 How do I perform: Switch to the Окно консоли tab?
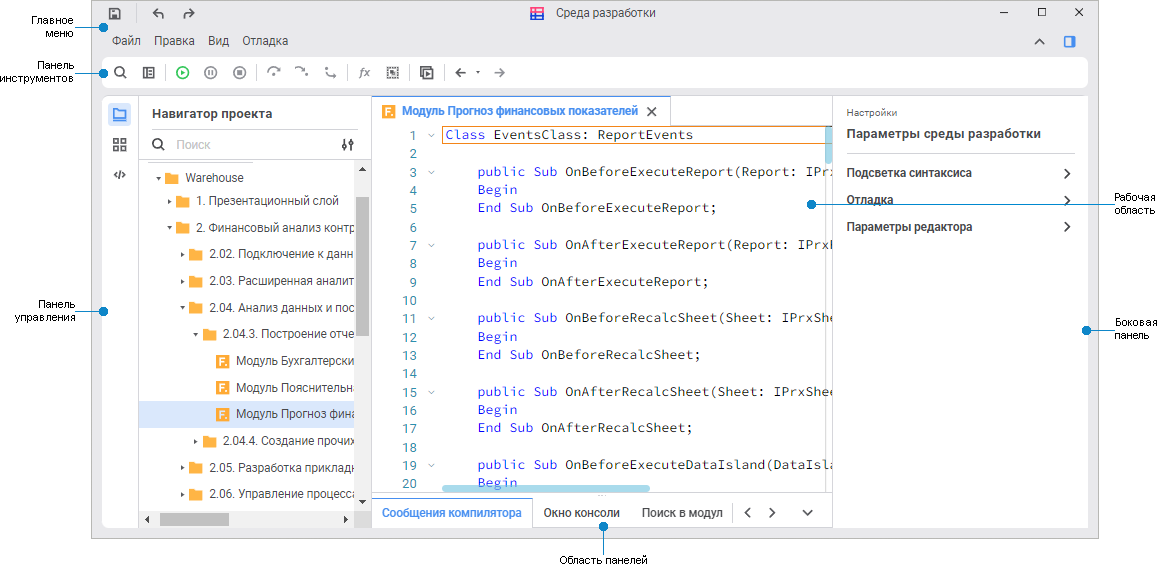point(581,513)
